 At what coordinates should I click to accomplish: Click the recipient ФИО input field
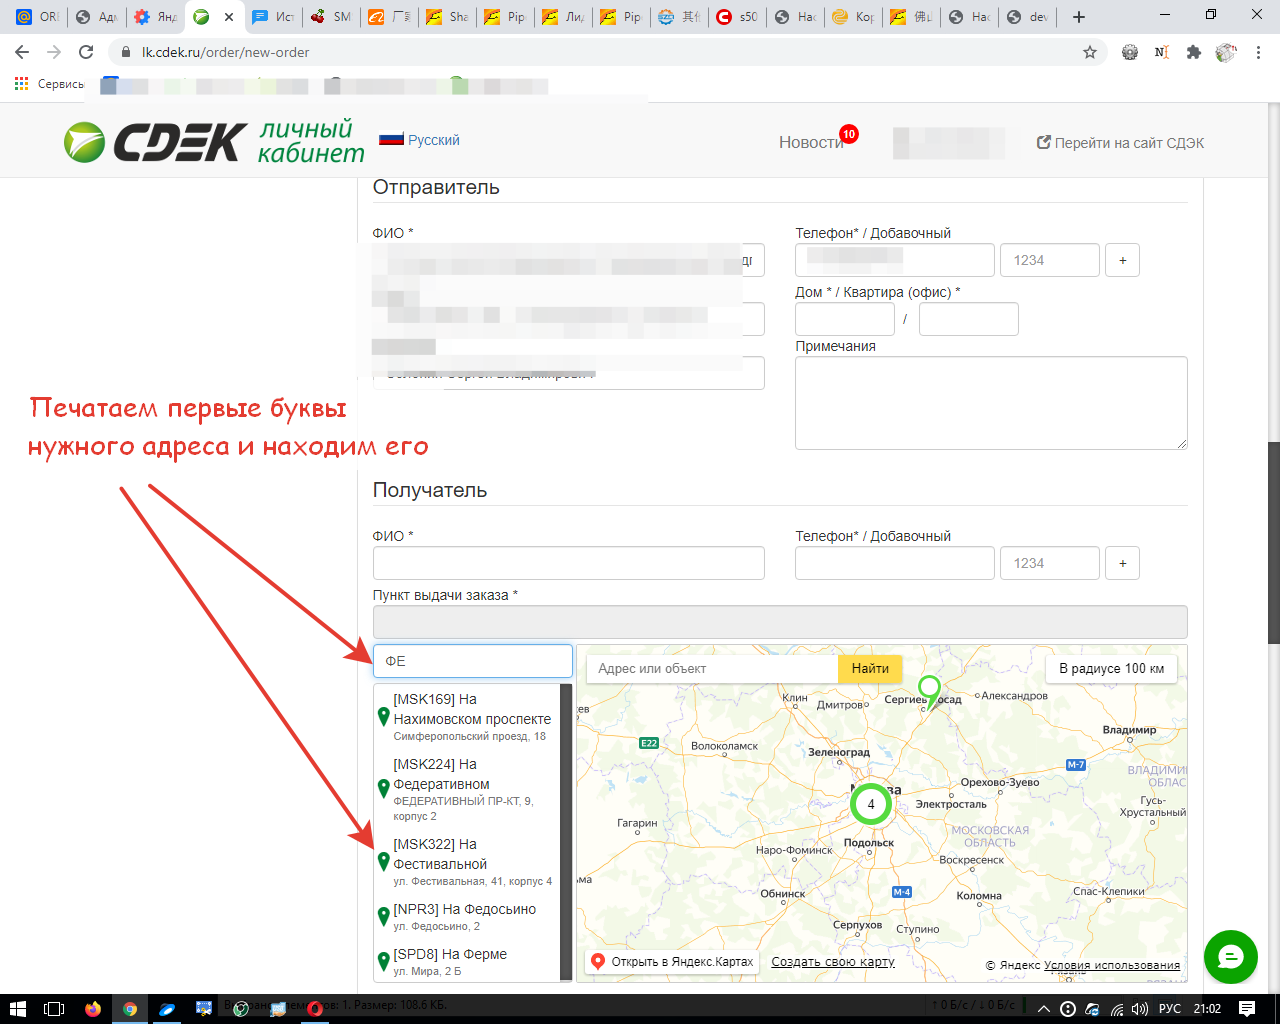pyautogui.click(x=568, y=563)
